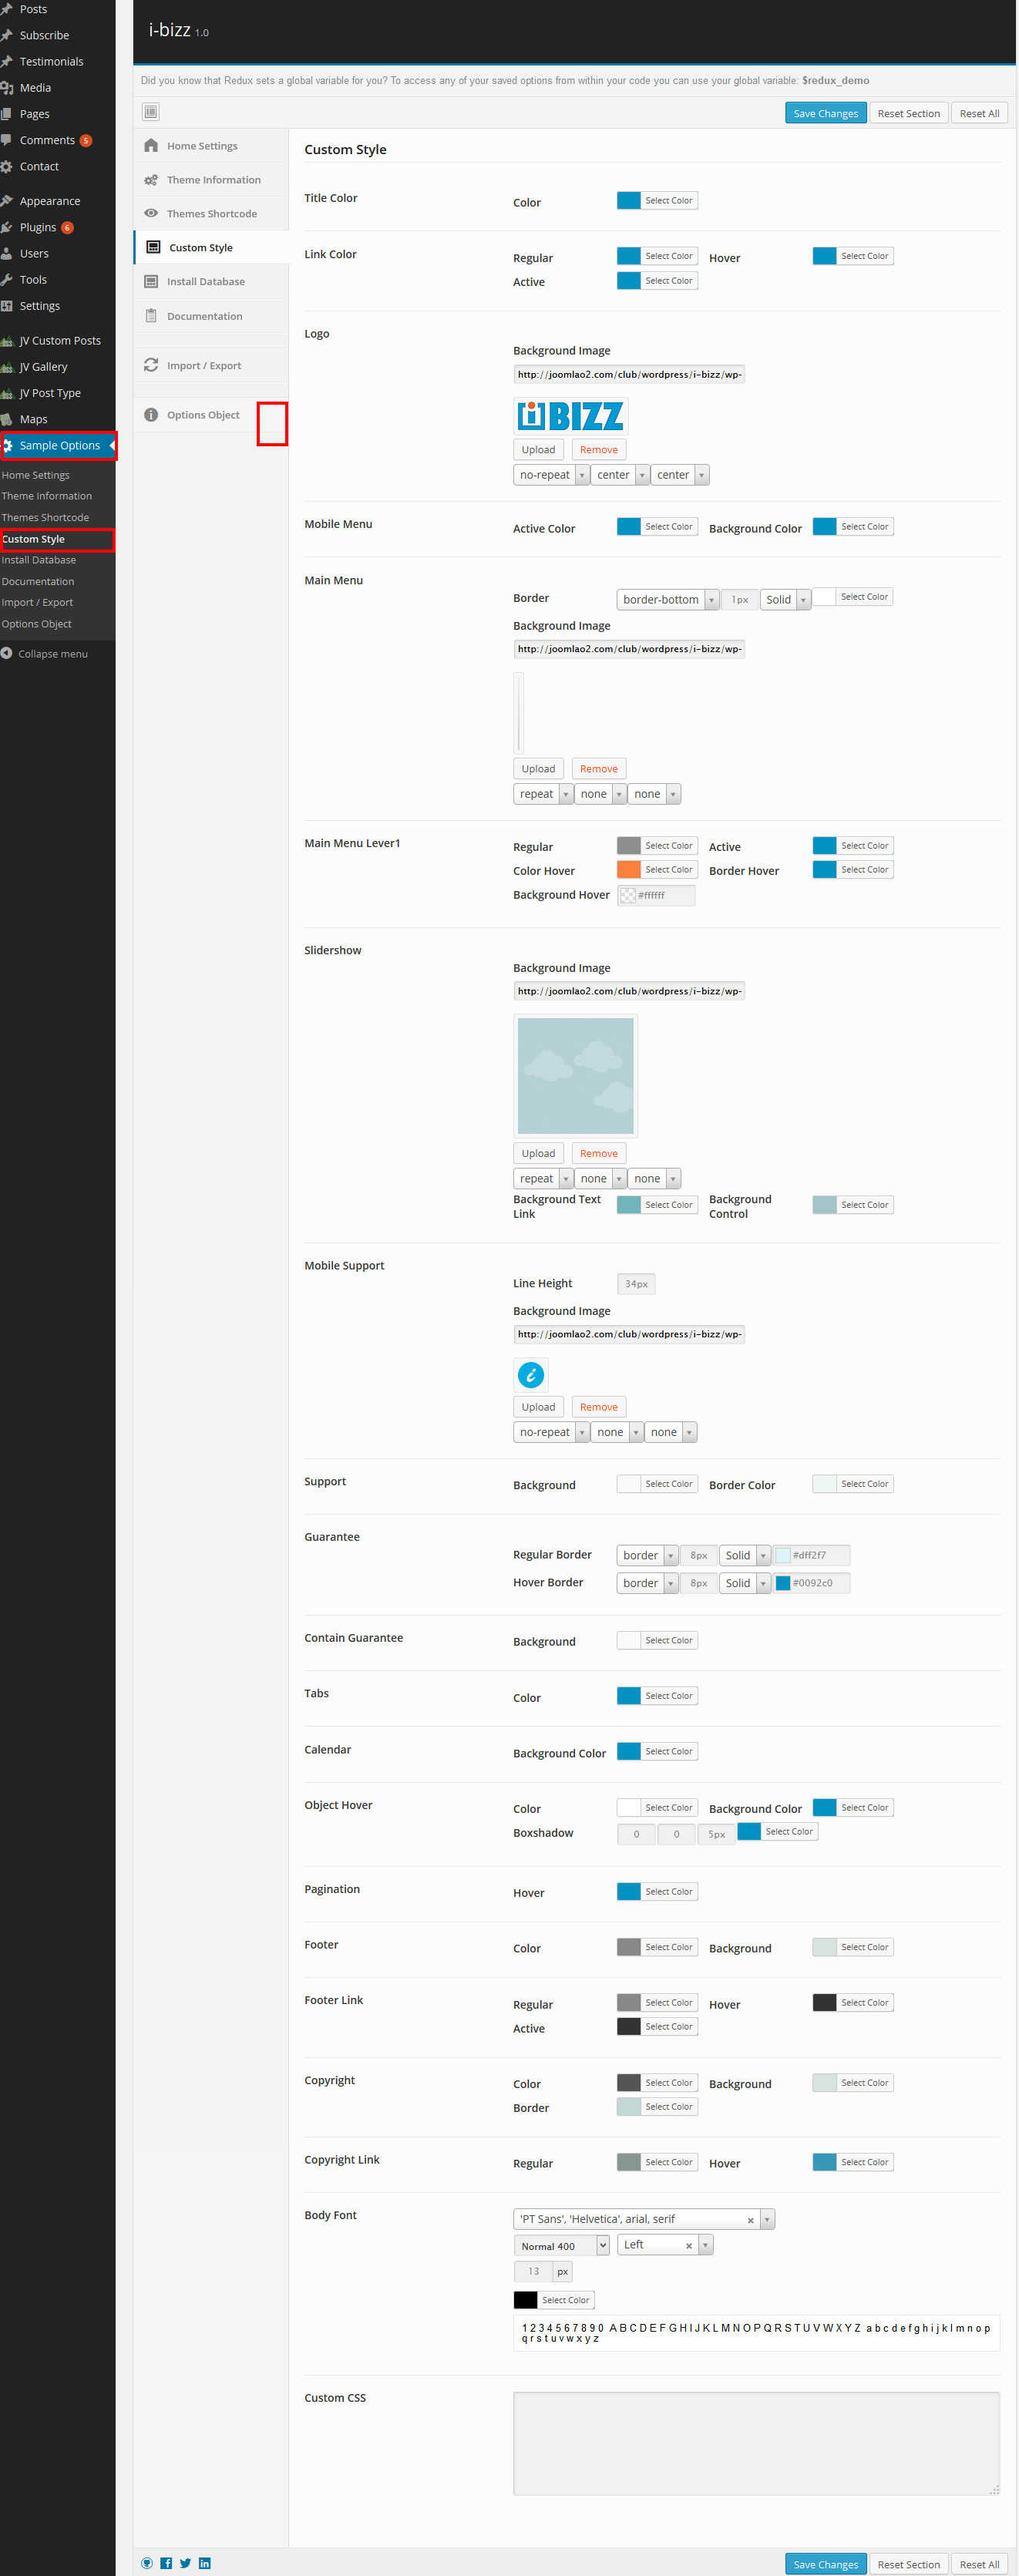The image size is (1019, 2576).
Task: Click the Logo Background Image URL field
Action: tap(629, 374)
